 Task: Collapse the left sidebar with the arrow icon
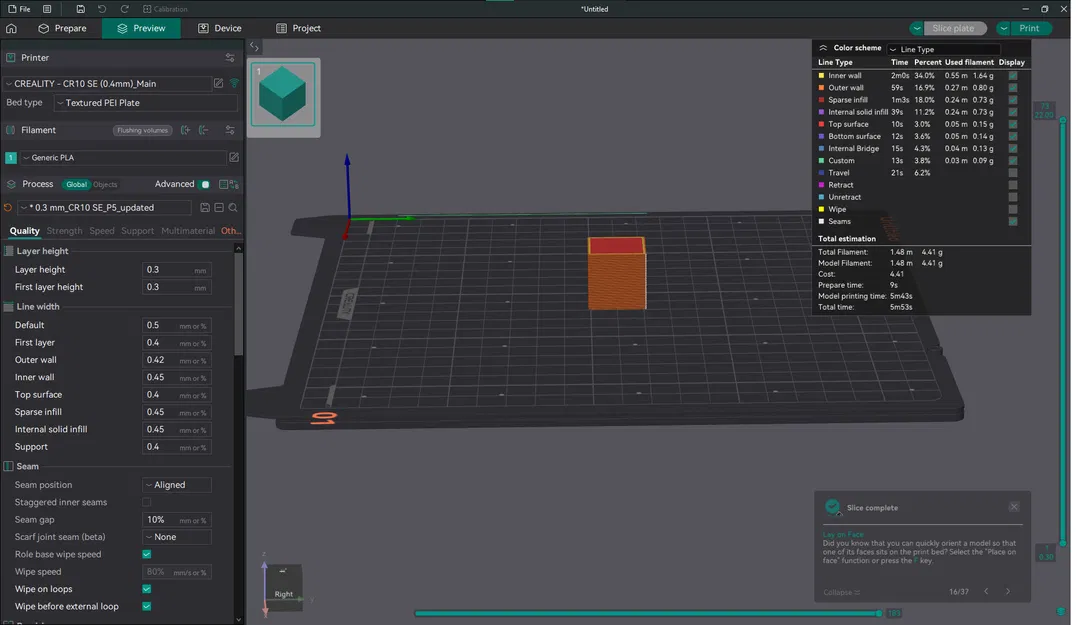point(254,47)
